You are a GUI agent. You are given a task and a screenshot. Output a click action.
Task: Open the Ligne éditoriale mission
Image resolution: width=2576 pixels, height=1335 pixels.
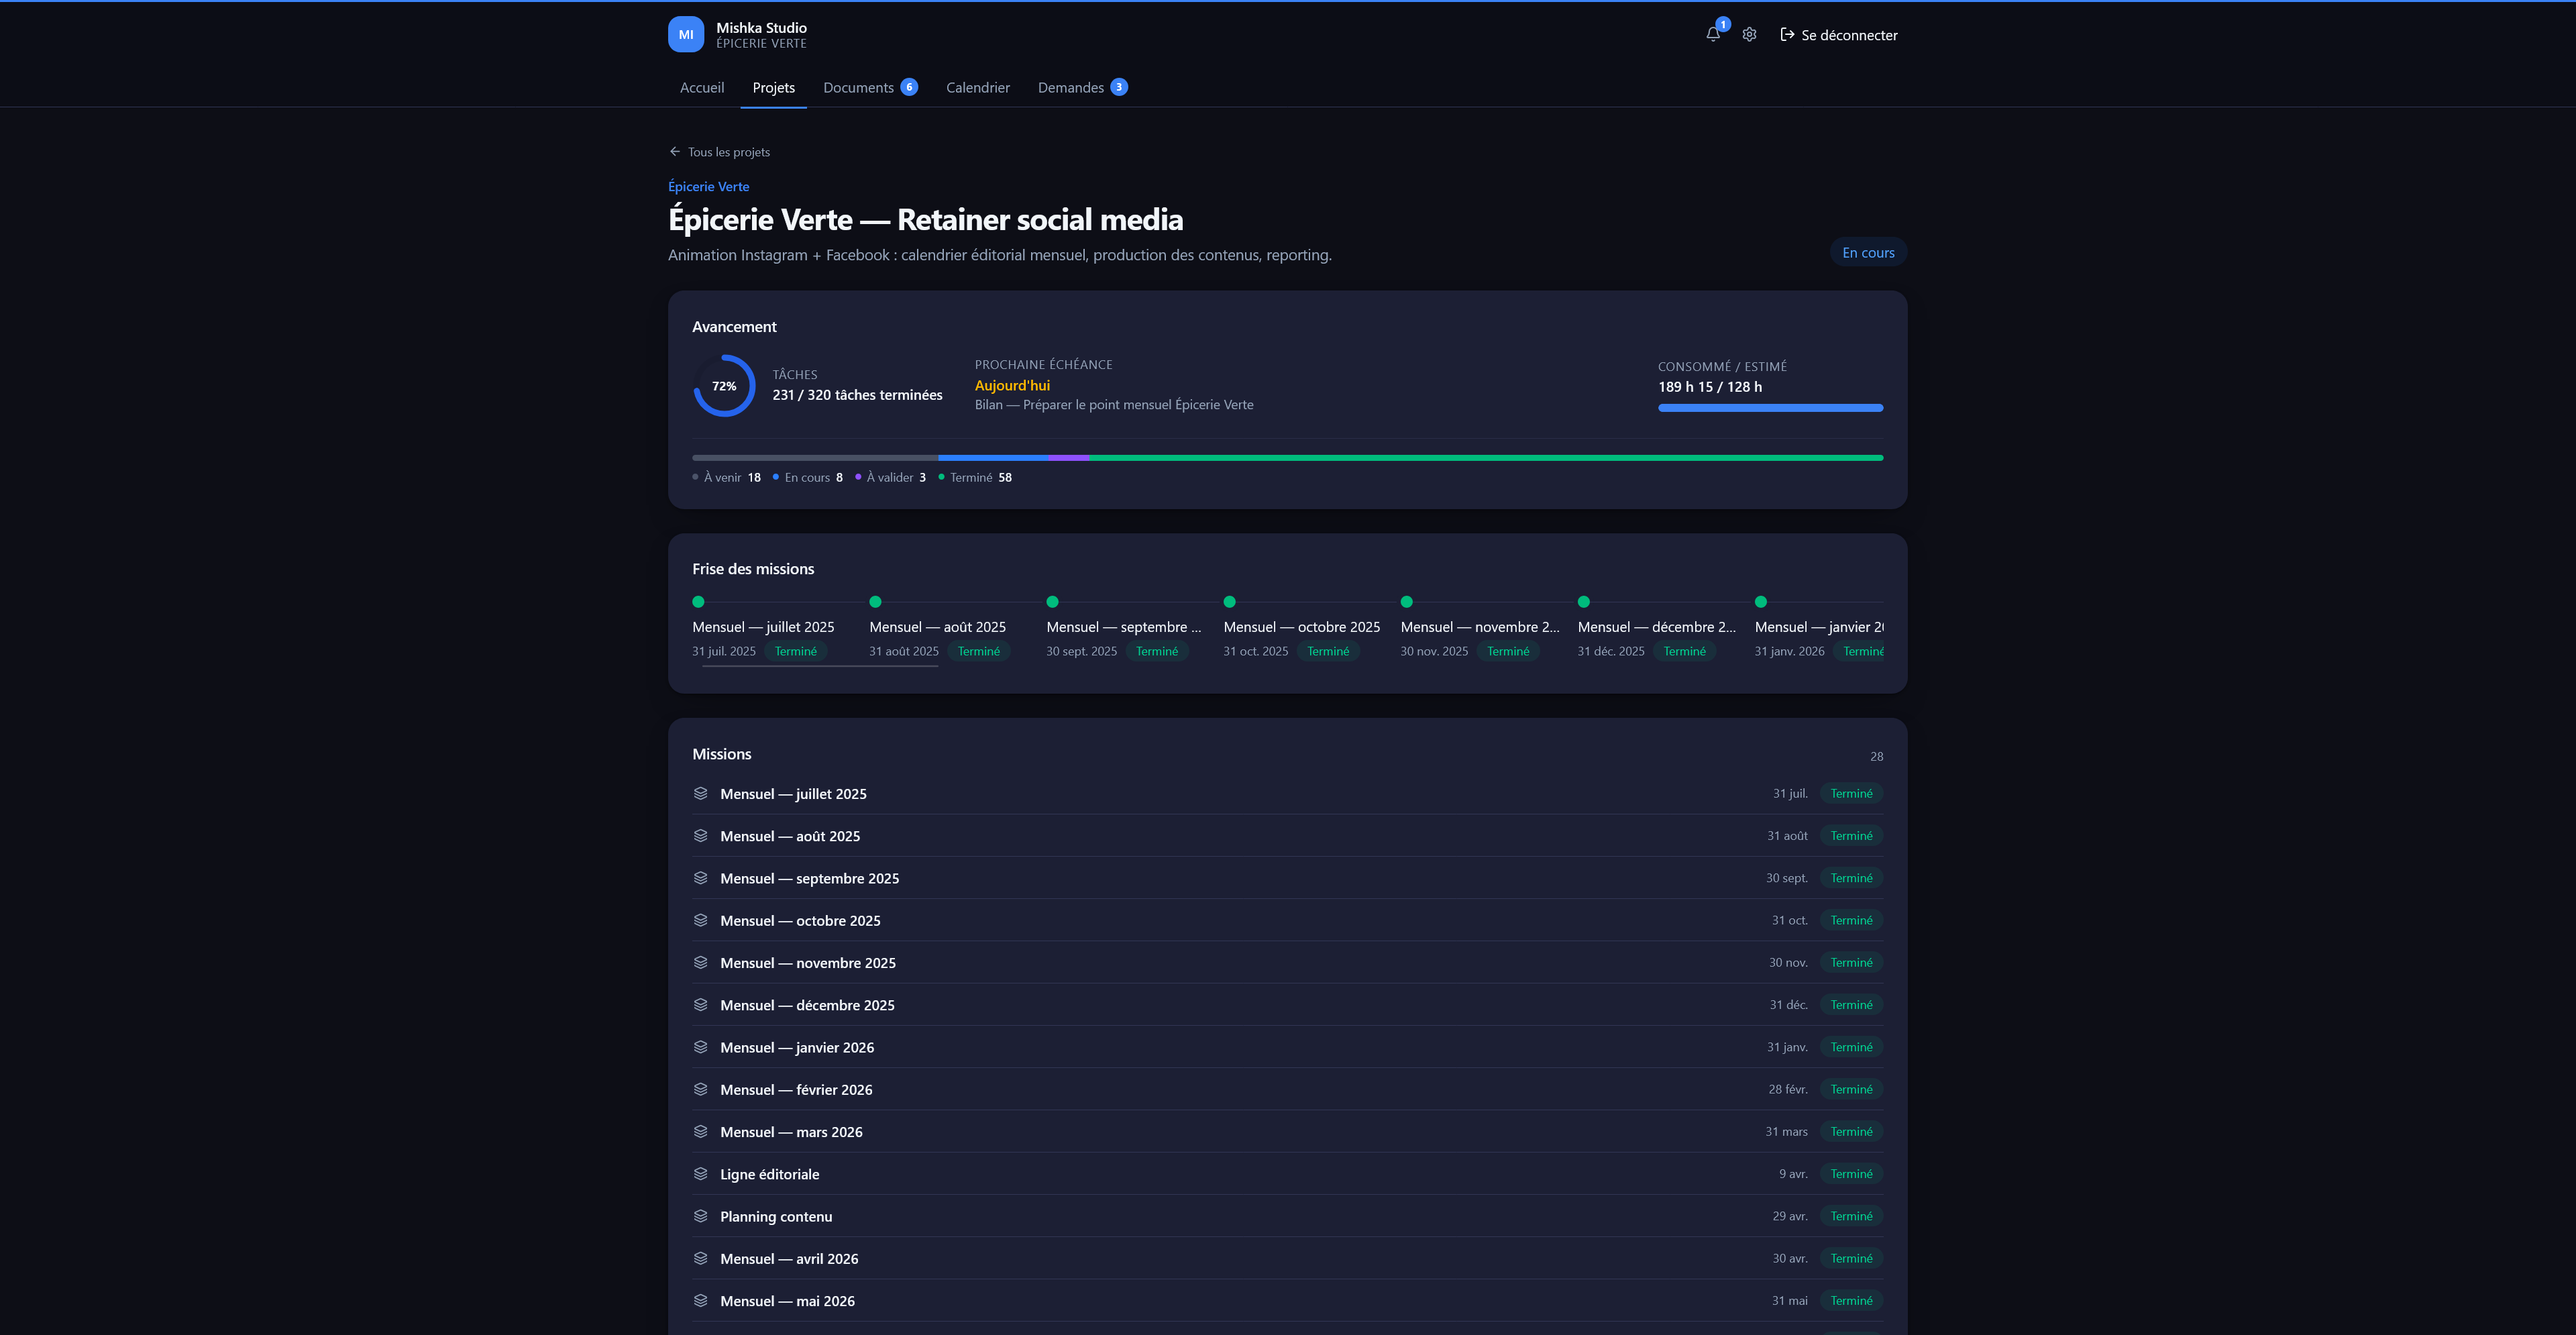coord(1288,1173)
